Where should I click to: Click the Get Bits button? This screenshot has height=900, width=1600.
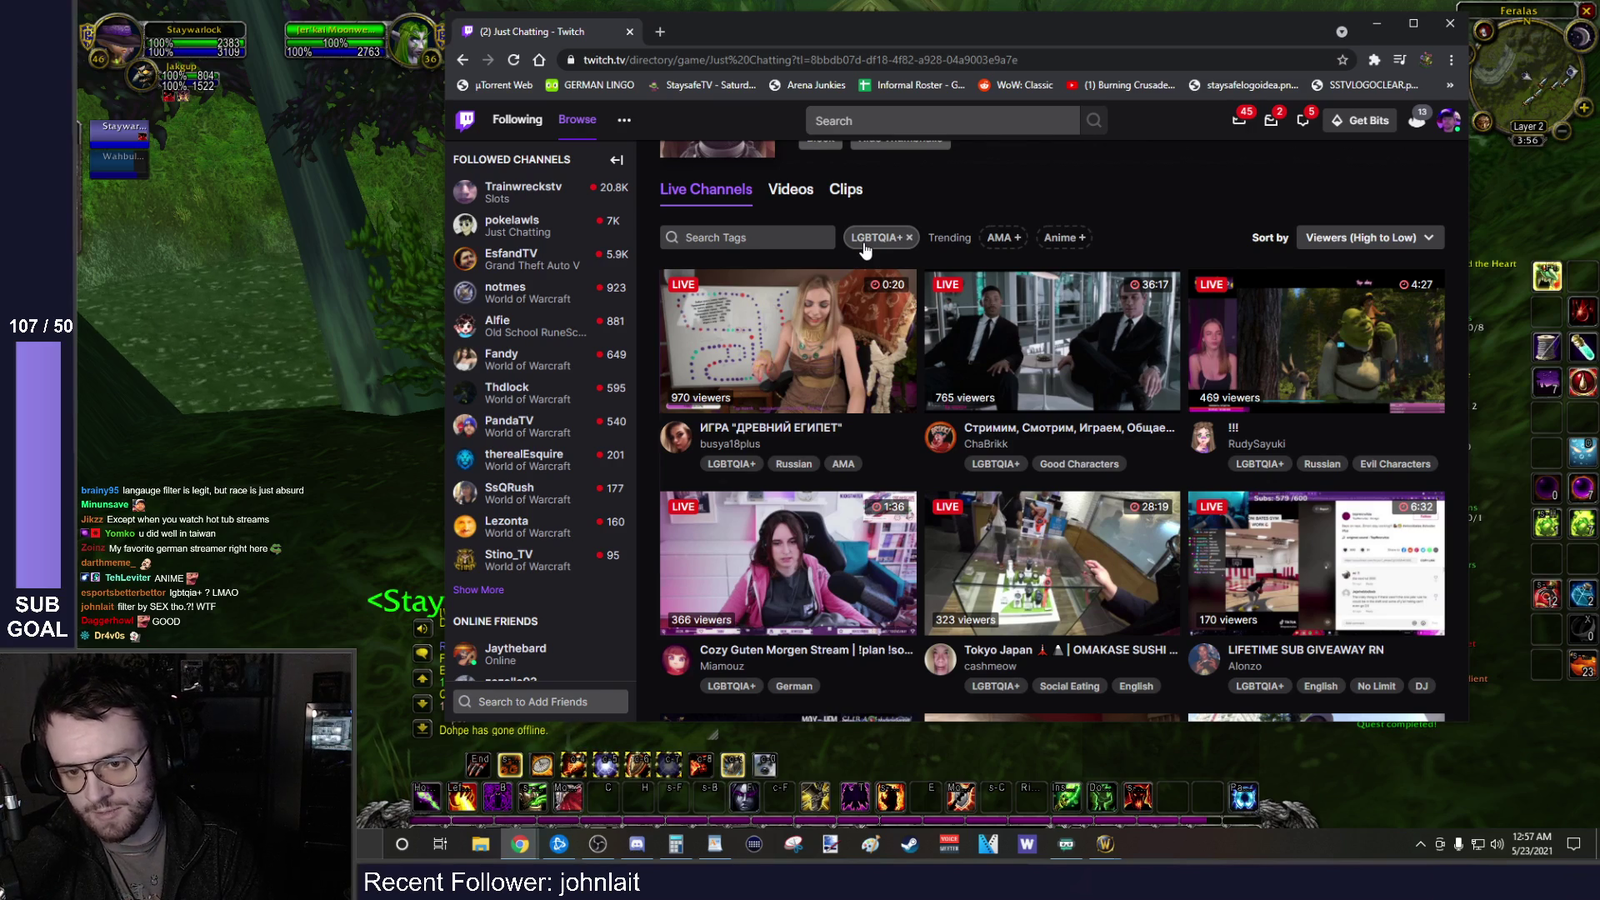click(x=1359, y=121)
